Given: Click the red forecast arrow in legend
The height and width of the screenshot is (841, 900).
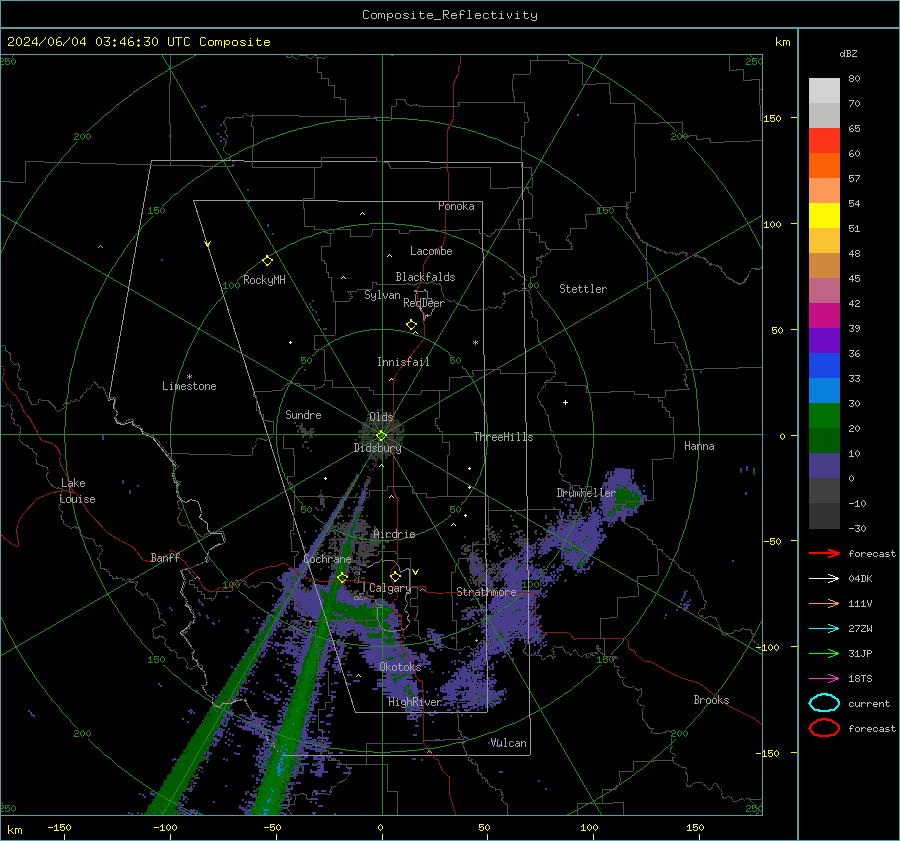Looking at the screenshot, I should pyautogui.click(x=824, y=553).
